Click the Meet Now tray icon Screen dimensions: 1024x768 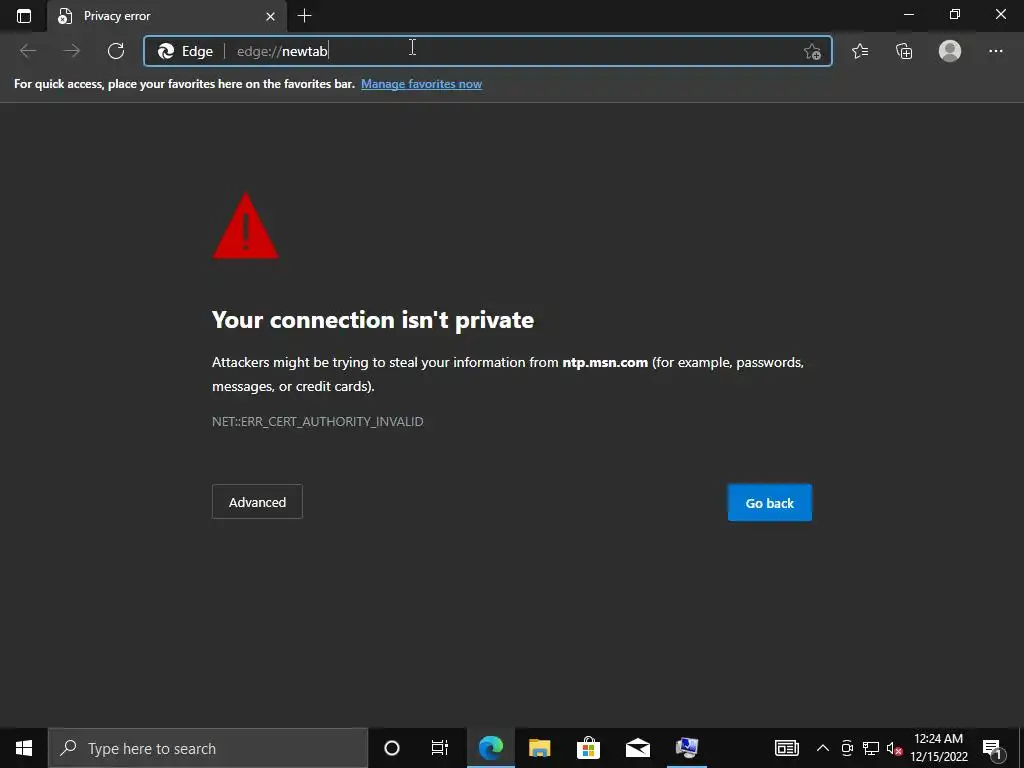point(847,748)
